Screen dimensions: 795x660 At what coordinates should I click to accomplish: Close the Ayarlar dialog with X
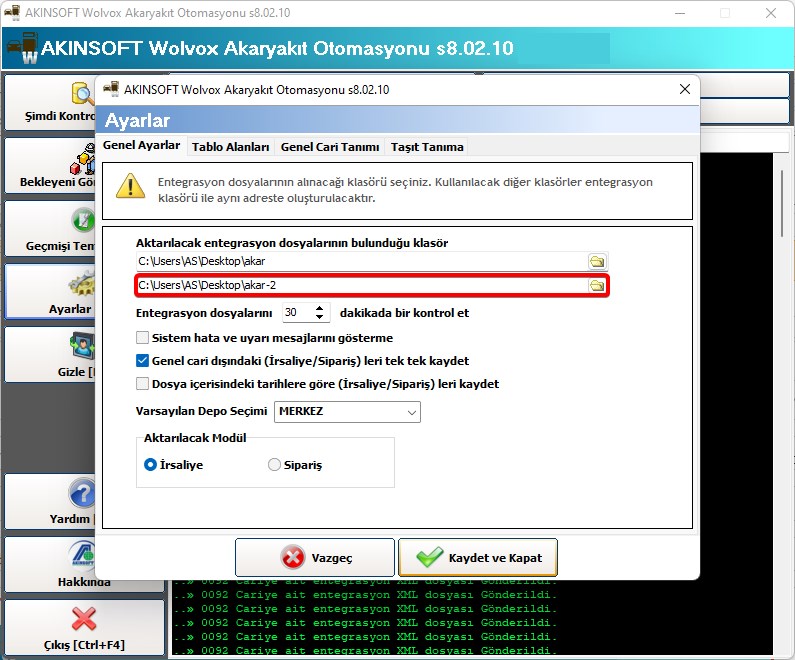(x=684, y=89)
